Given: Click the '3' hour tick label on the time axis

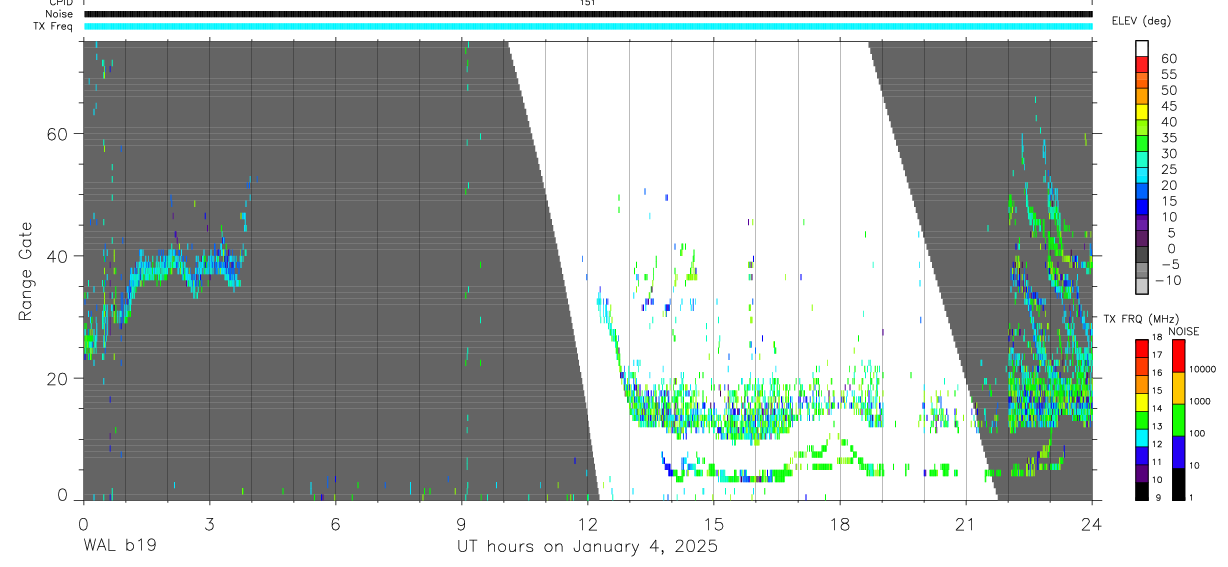Looking at the screenshot, I should click(209, 523).
